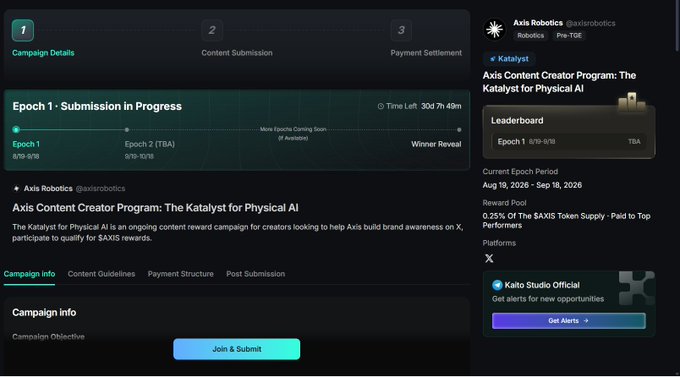Open the @axisrobotics handle in header
Screen dimensions: 680x377
click(591, 23)
